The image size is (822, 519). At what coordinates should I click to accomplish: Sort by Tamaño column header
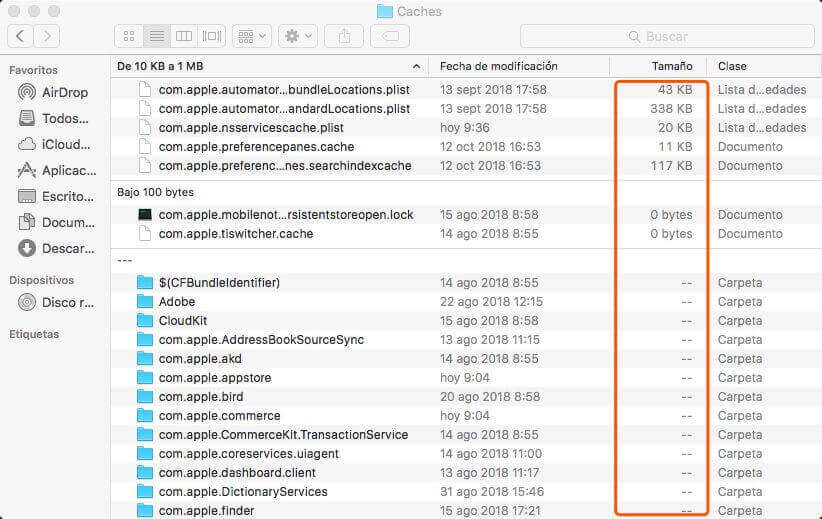point(672,66)
